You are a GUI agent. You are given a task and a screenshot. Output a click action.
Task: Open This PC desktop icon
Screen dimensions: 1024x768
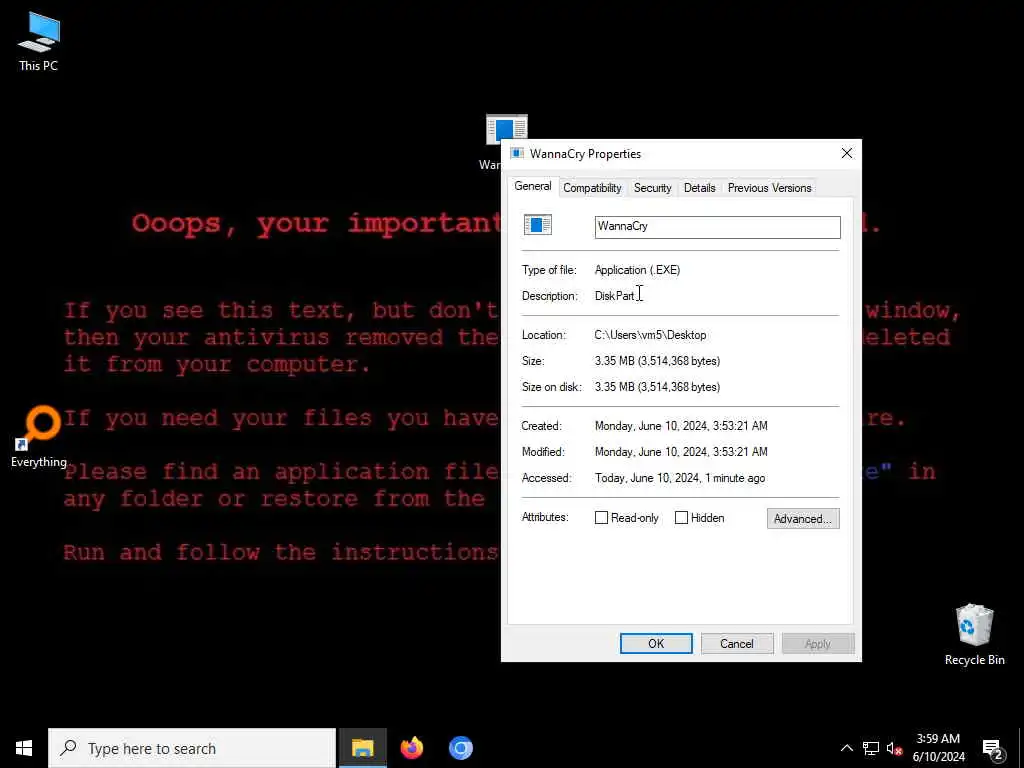(39, 41)
